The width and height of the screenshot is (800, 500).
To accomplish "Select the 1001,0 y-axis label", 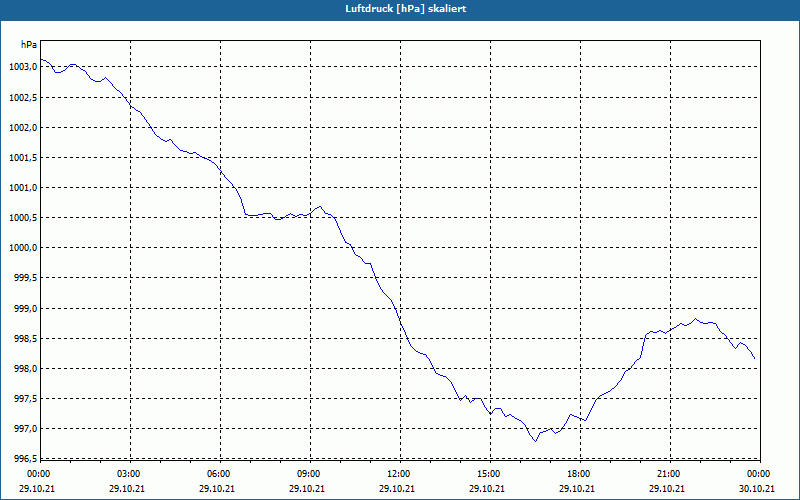I will pyautogui.click(x=23, y=188).
